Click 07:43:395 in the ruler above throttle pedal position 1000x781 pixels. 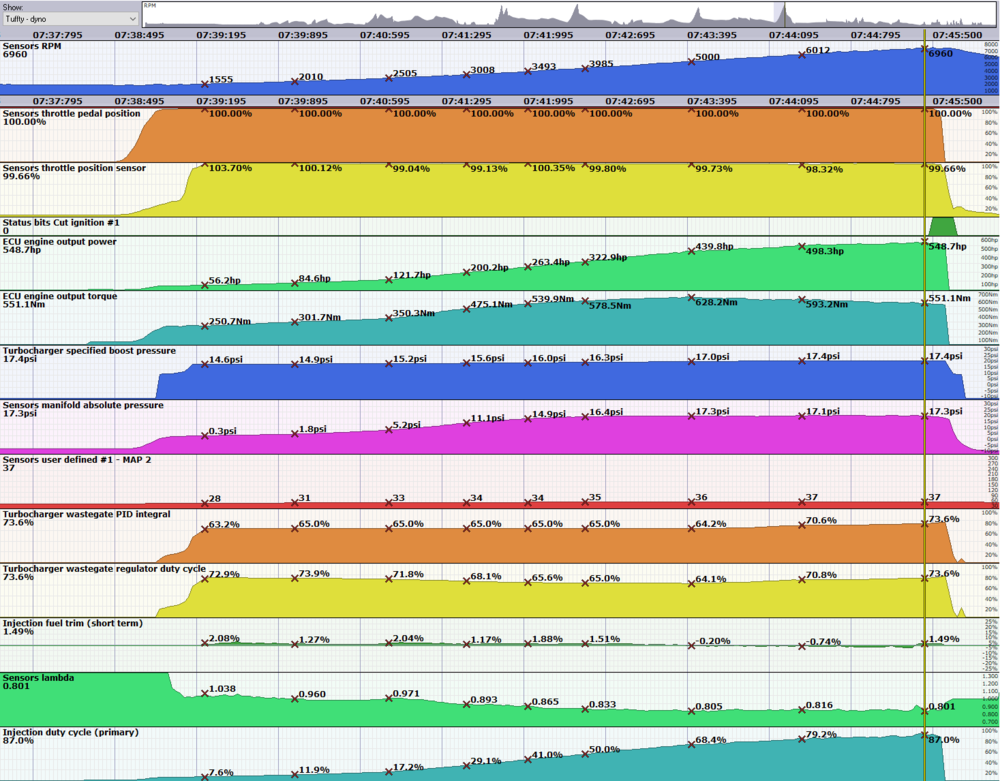tap(712, 101)
